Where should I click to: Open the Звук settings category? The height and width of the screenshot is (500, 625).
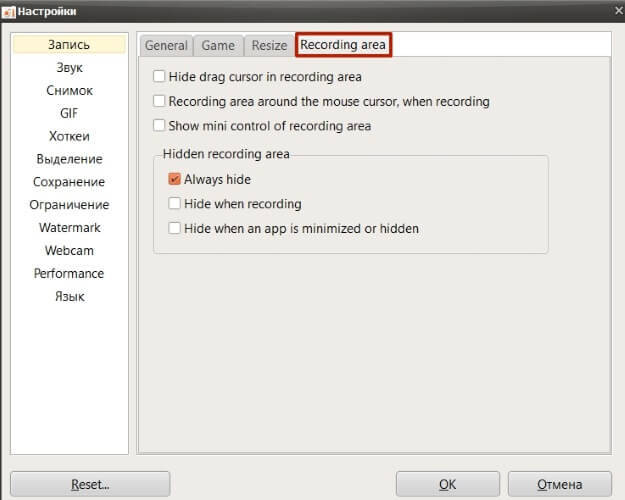pos(69,67)
